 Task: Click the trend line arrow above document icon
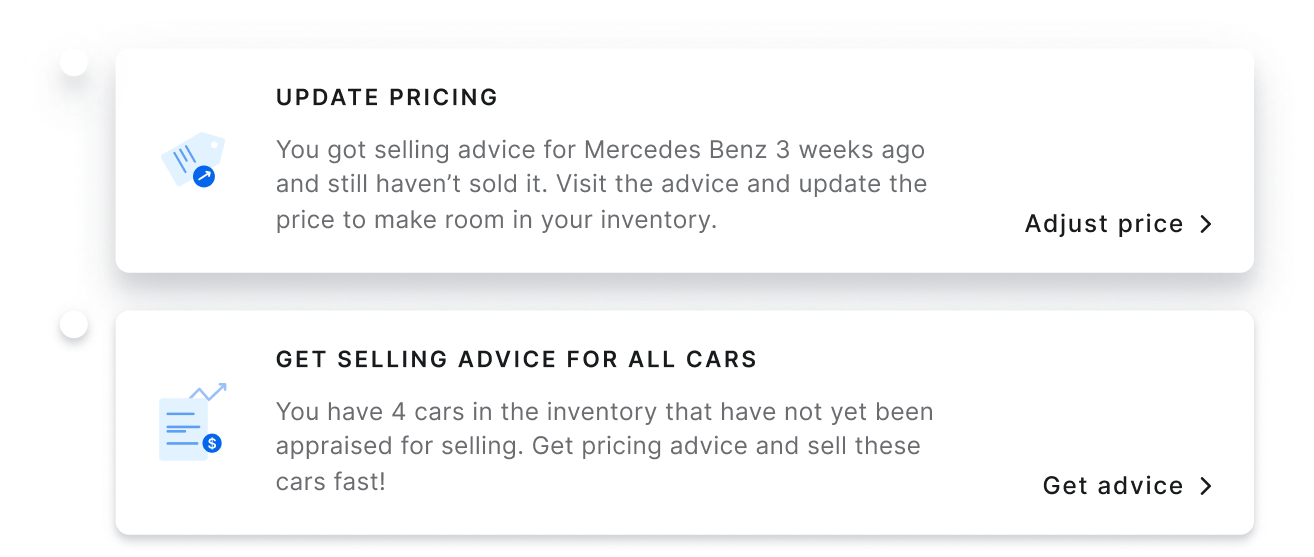(x=209, y=391)
